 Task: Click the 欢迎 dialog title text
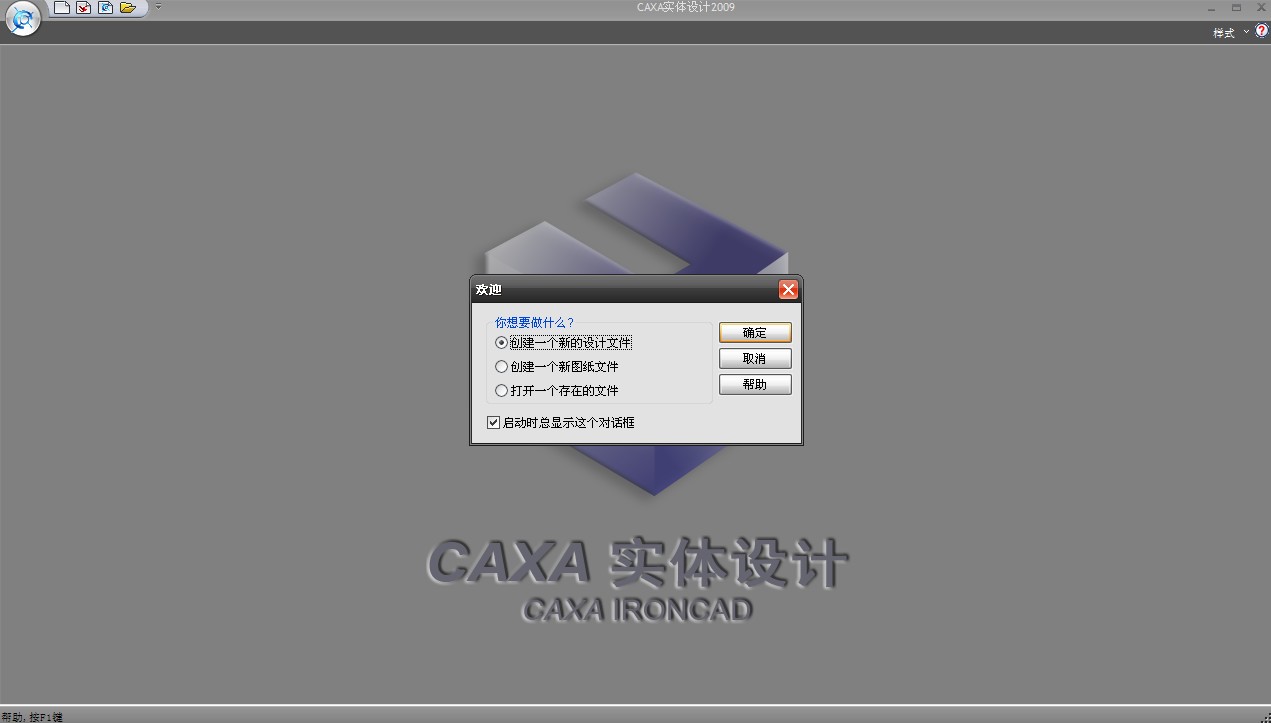[x=489, y=290]
